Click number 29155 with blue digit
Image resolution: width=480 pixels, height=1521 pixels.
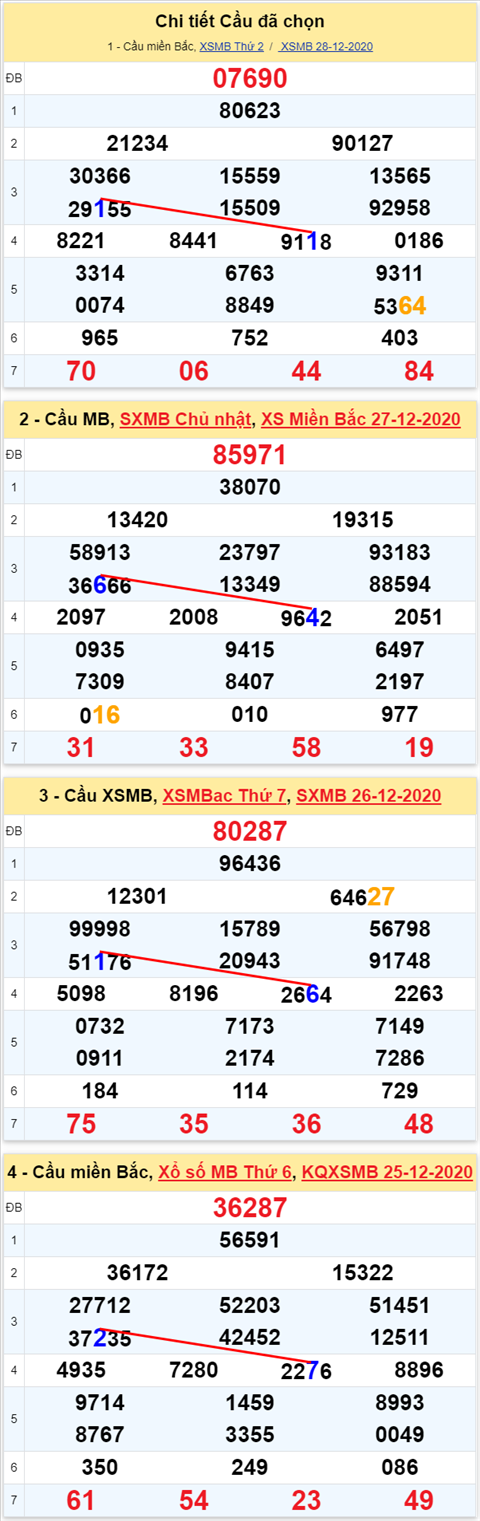click(x=100, y=209)
